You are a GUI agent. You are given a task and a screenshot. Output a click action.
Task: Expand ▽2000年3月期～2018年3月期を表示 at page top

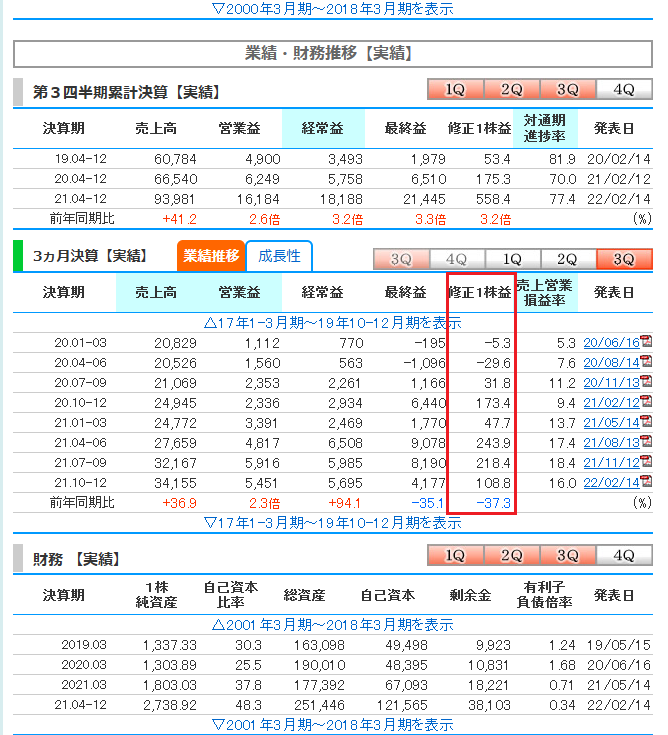coord(333,9)
